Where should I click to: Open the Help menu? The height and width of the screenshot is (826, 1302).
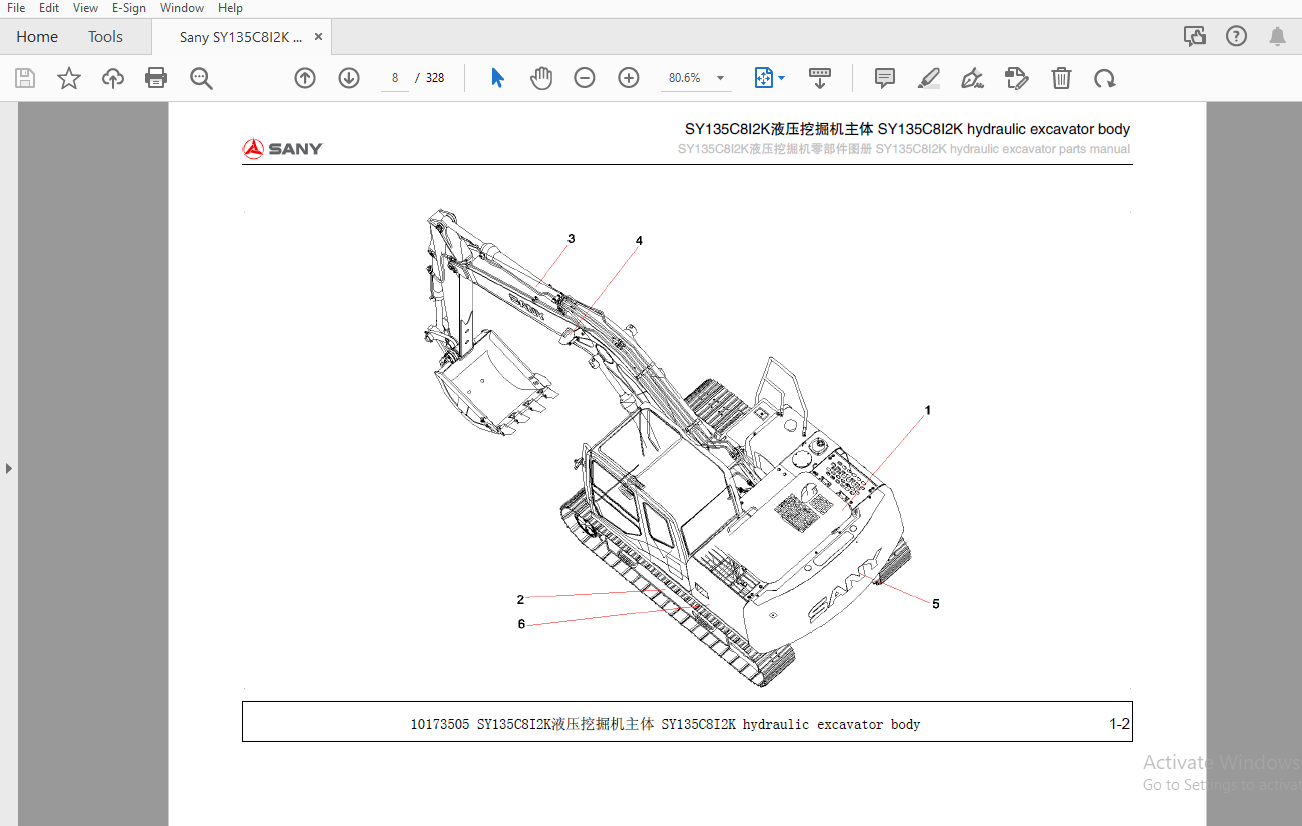pos(230,8)
